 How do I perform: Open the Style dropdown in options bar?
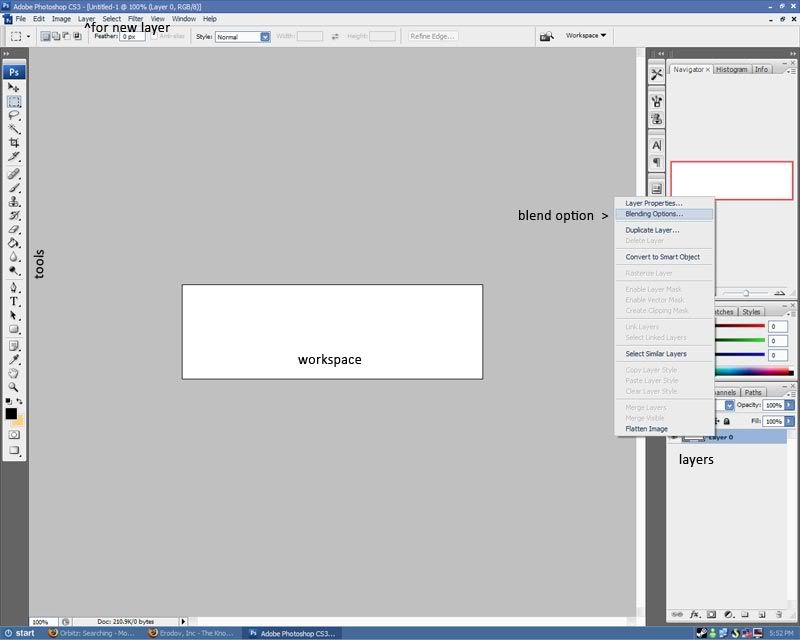(x=265, y=37)
